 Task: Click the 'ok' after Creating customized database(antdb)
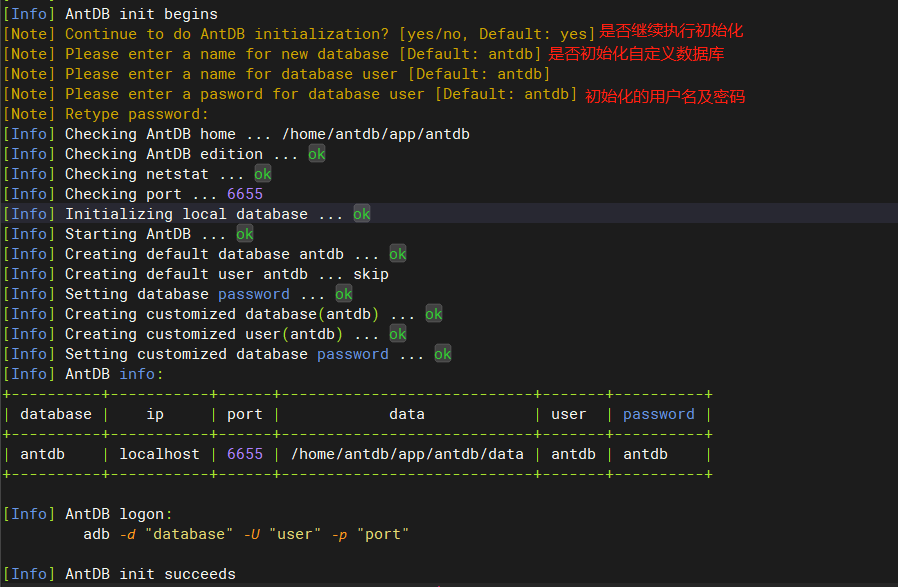434,314
